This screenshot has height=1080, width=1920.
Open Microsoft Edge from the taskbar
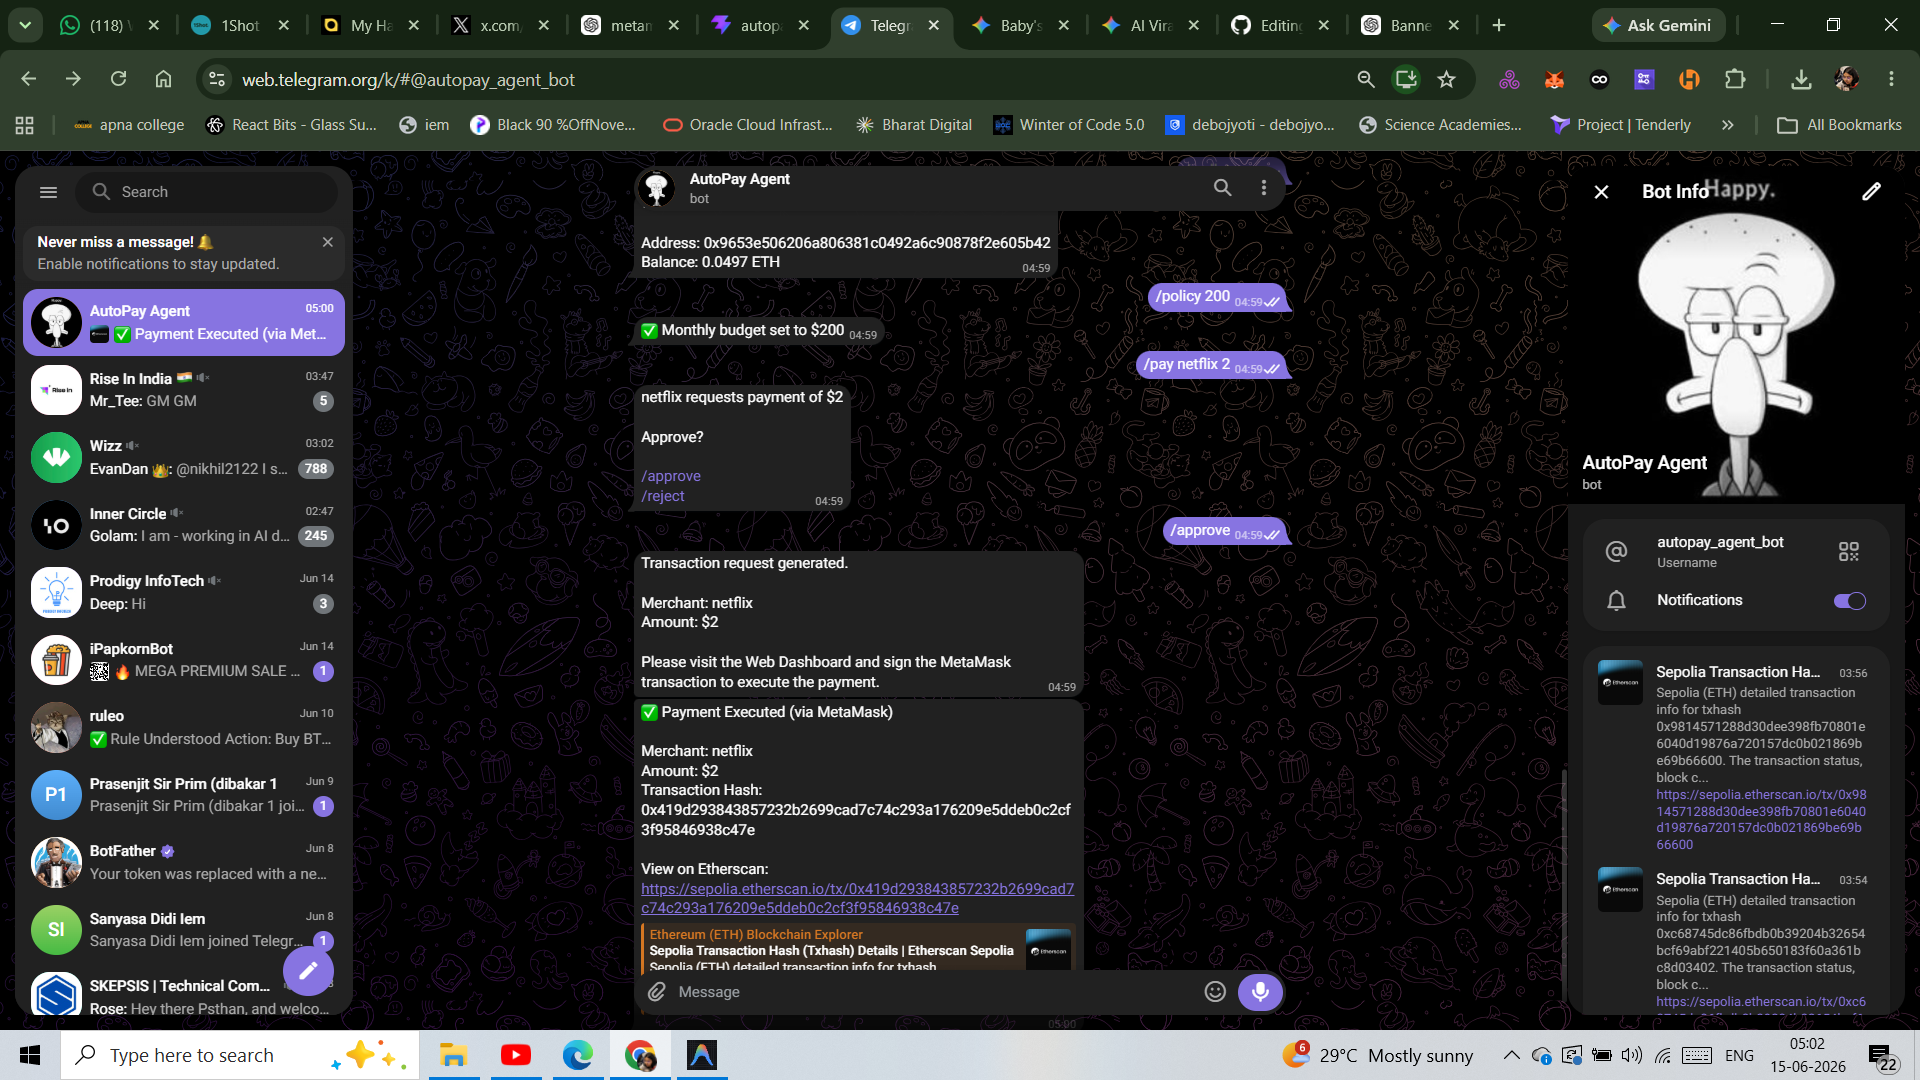pos(578,1055)
